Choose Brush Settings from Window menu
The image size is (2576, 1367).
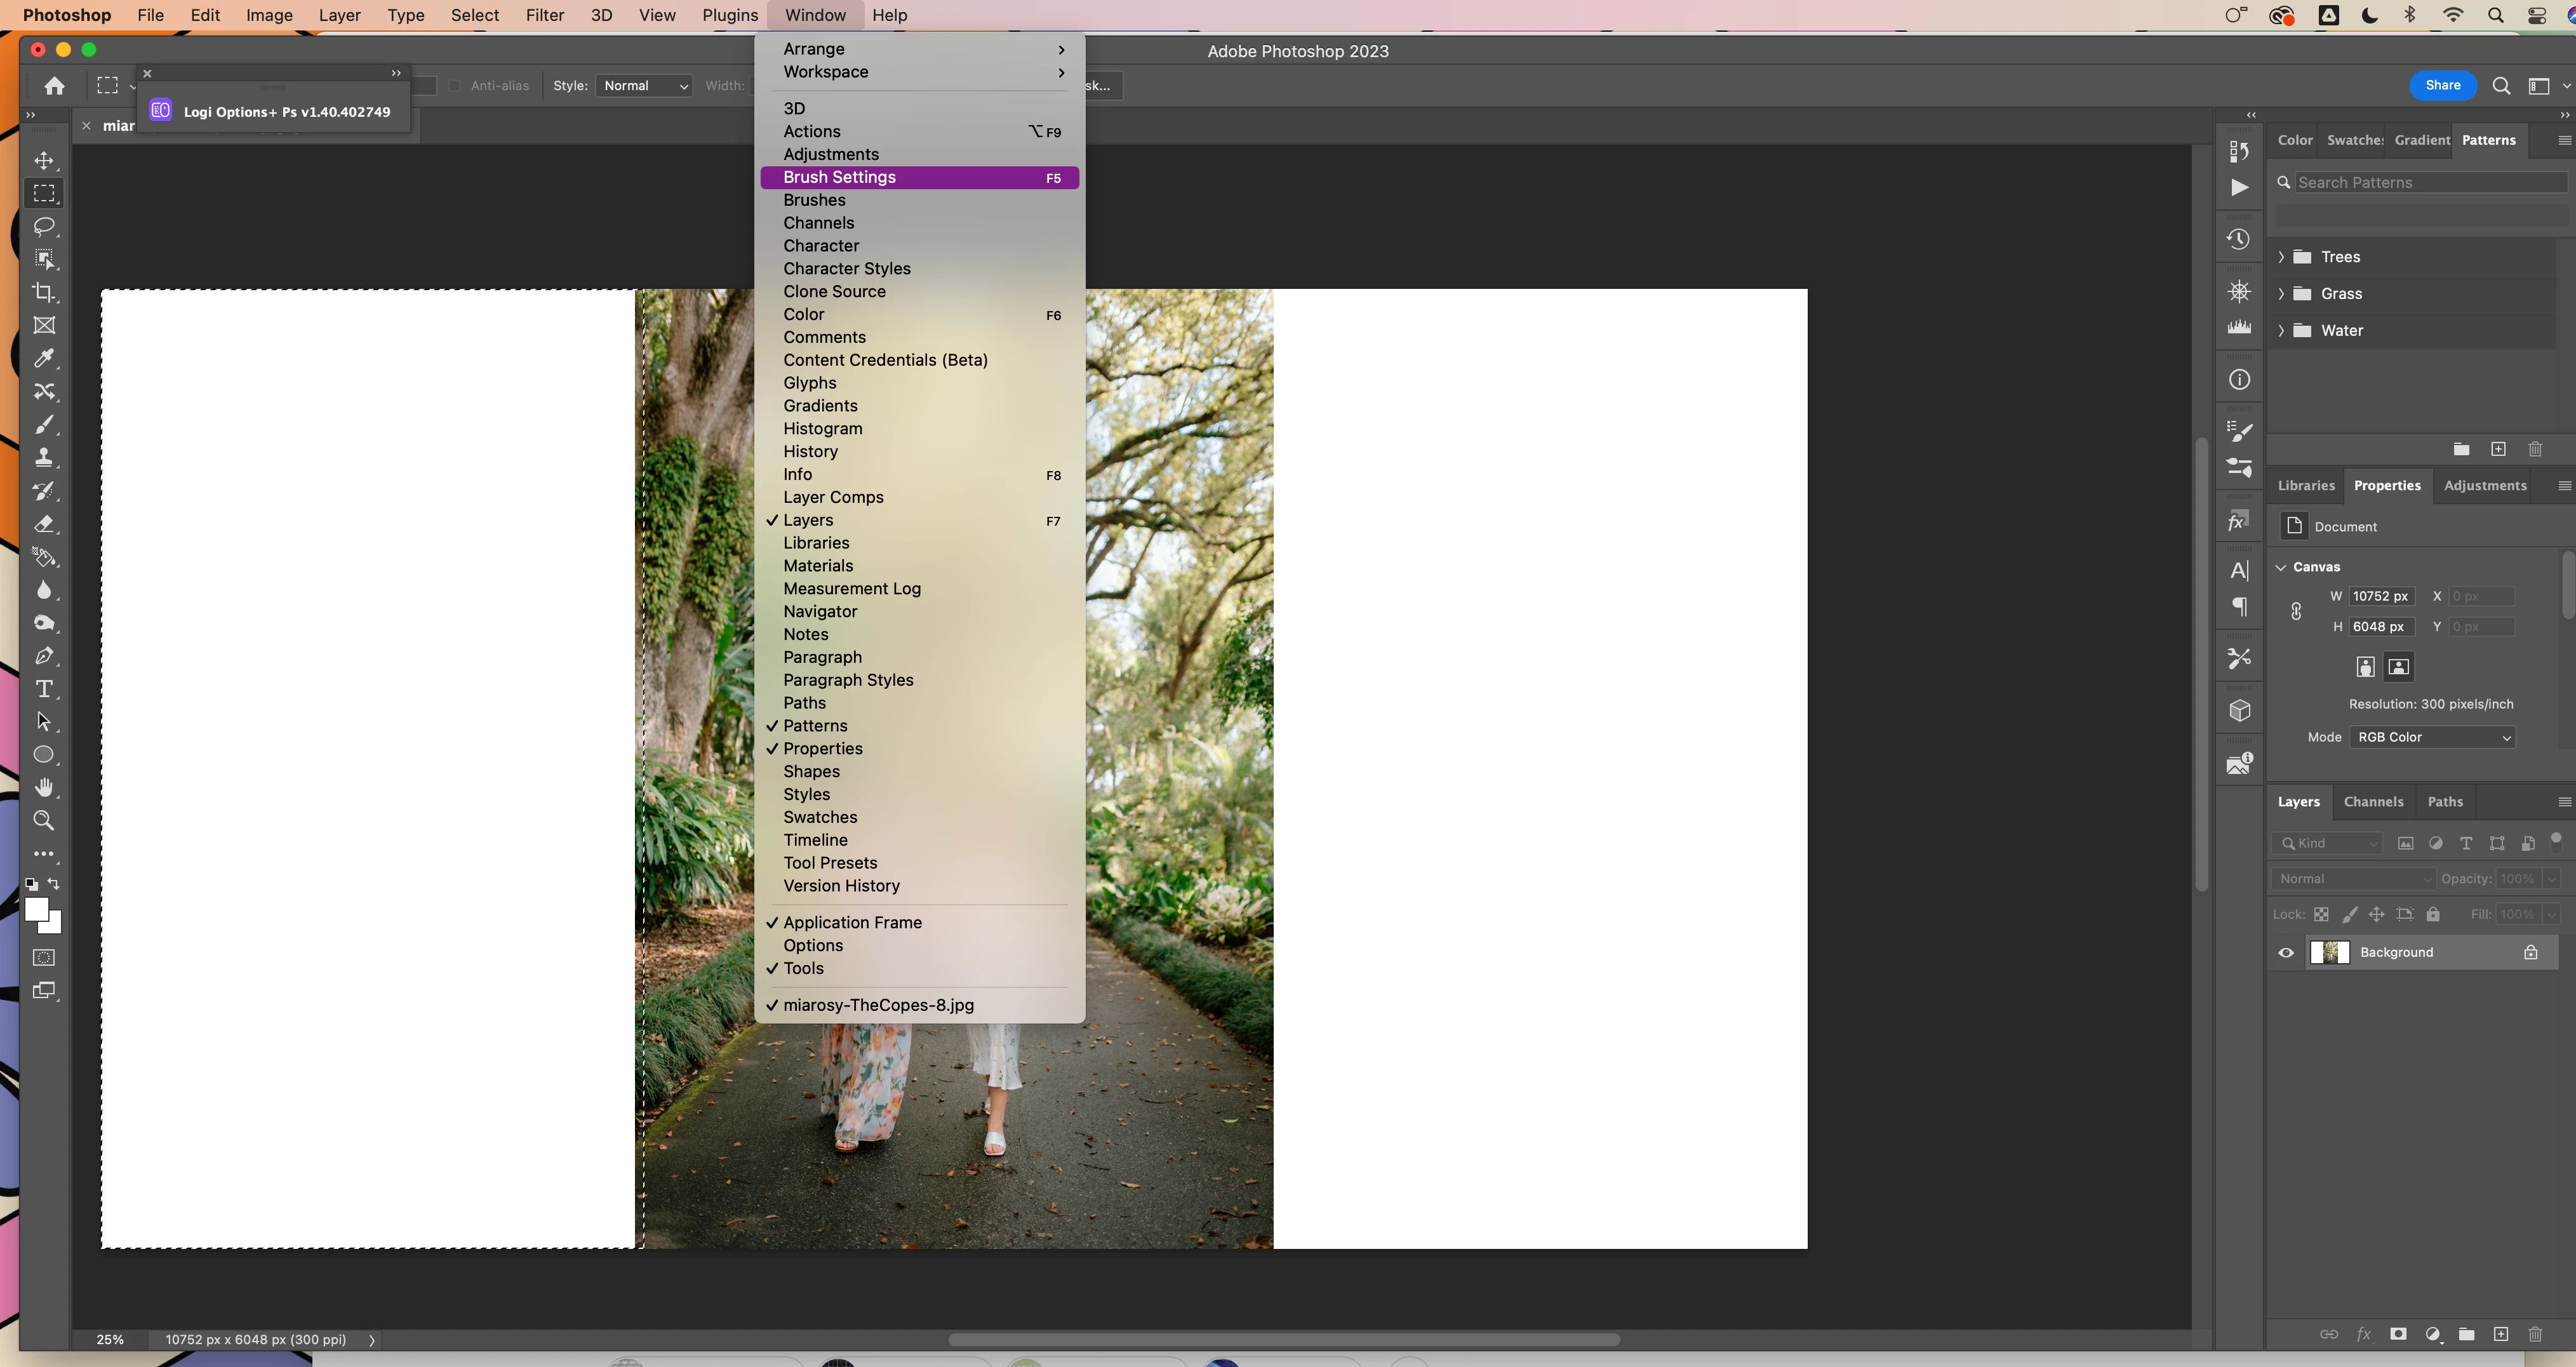pos(839,177)
